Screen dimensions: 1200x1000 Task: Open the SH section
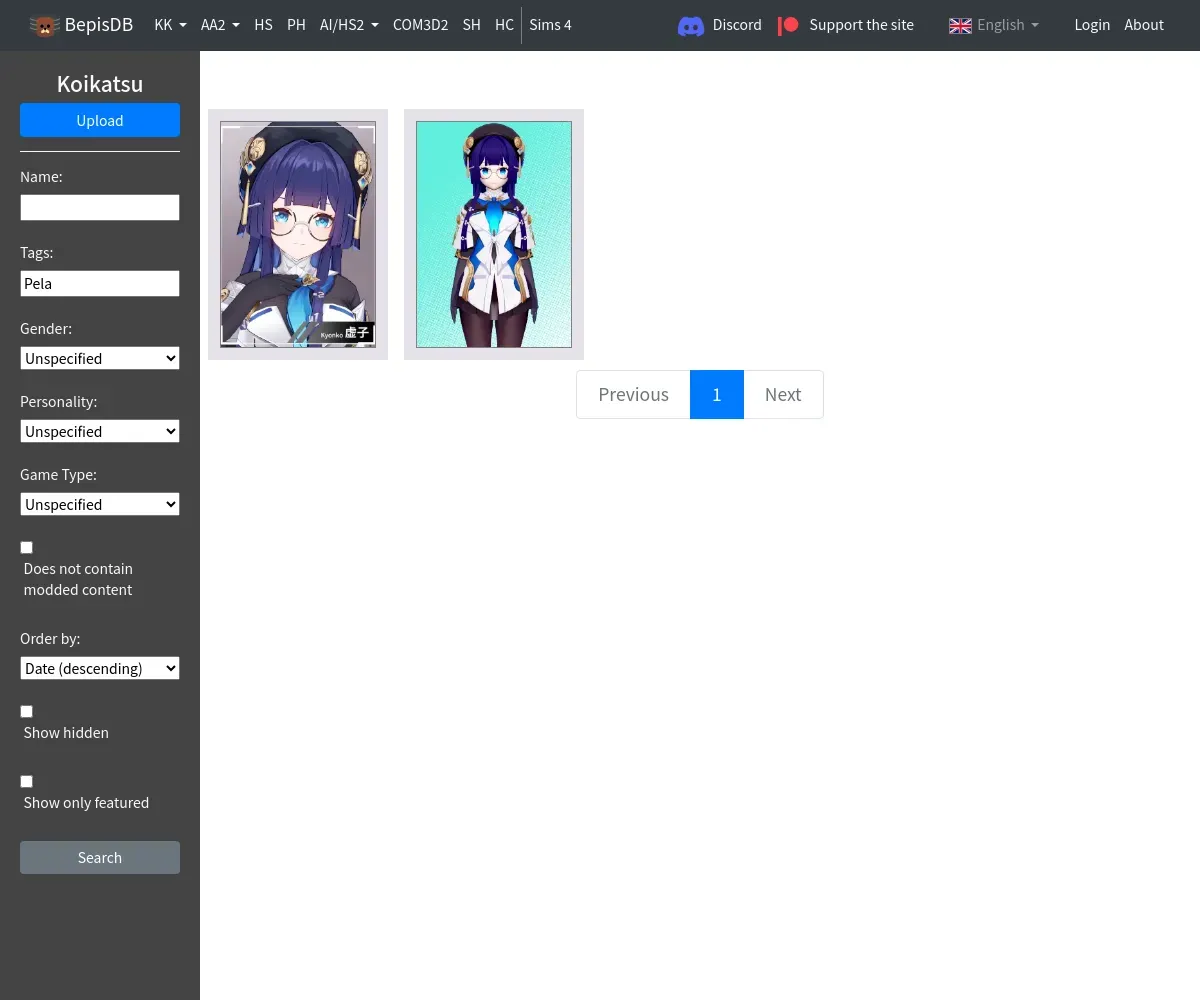(471, 25)
